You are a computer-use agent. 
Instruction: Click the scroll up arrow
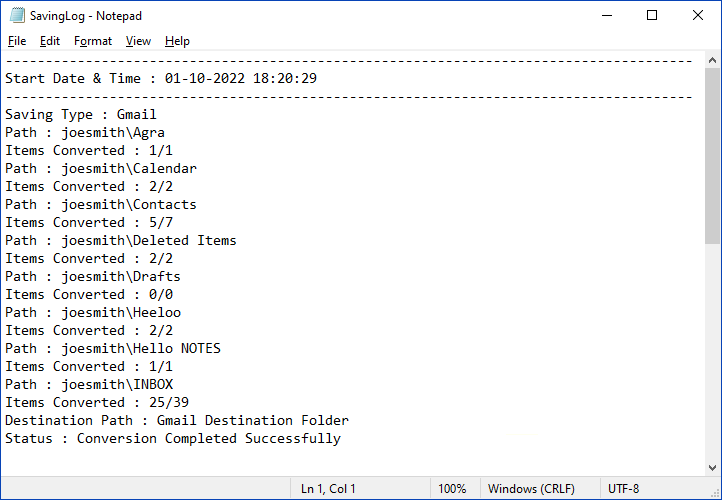(712, 60)
